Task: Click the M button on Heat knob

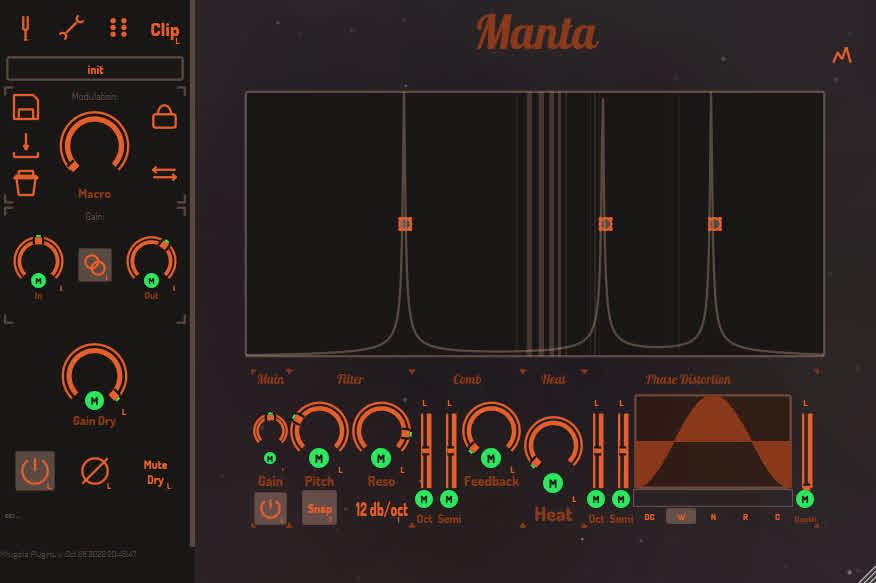Action: point(553,483)
